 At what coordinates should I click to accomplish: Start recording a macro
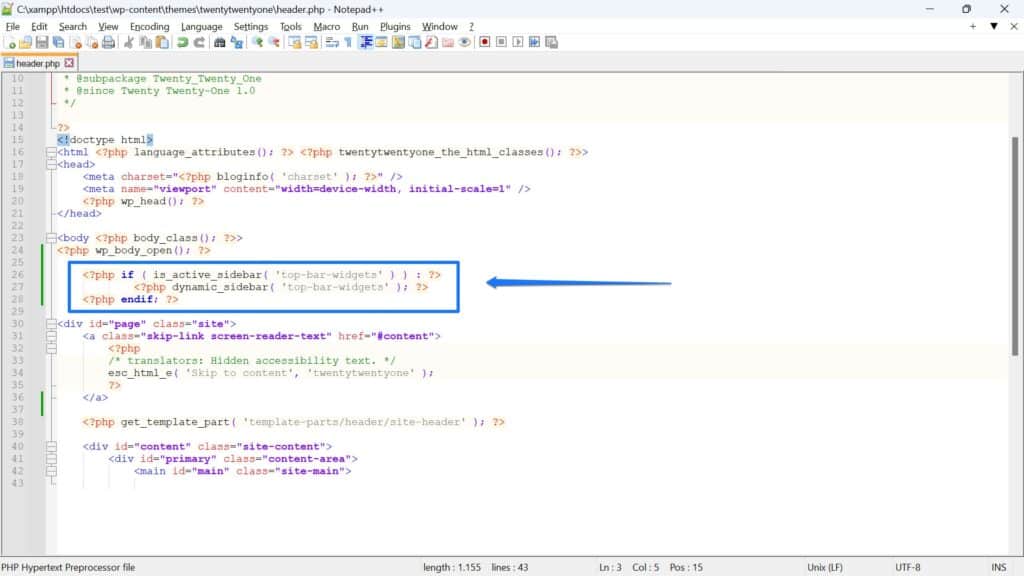click(485, 43)
